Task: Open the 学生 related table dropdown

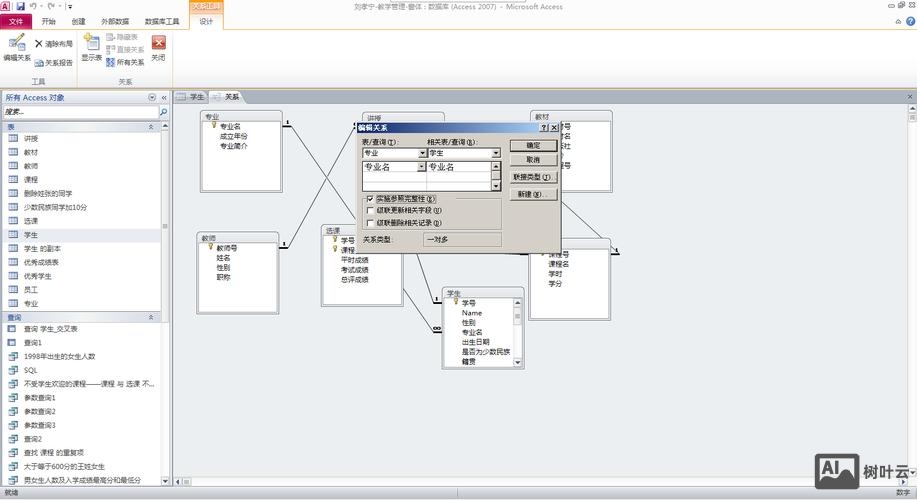Action: tap(496, 153)
